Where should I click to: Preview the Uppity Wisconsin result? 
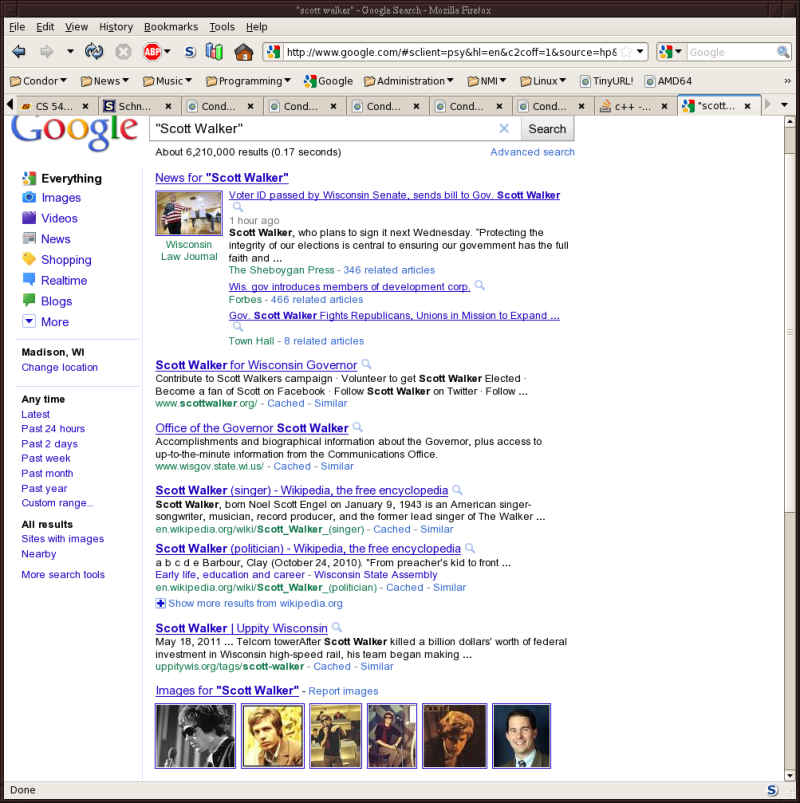coord(336,627)
